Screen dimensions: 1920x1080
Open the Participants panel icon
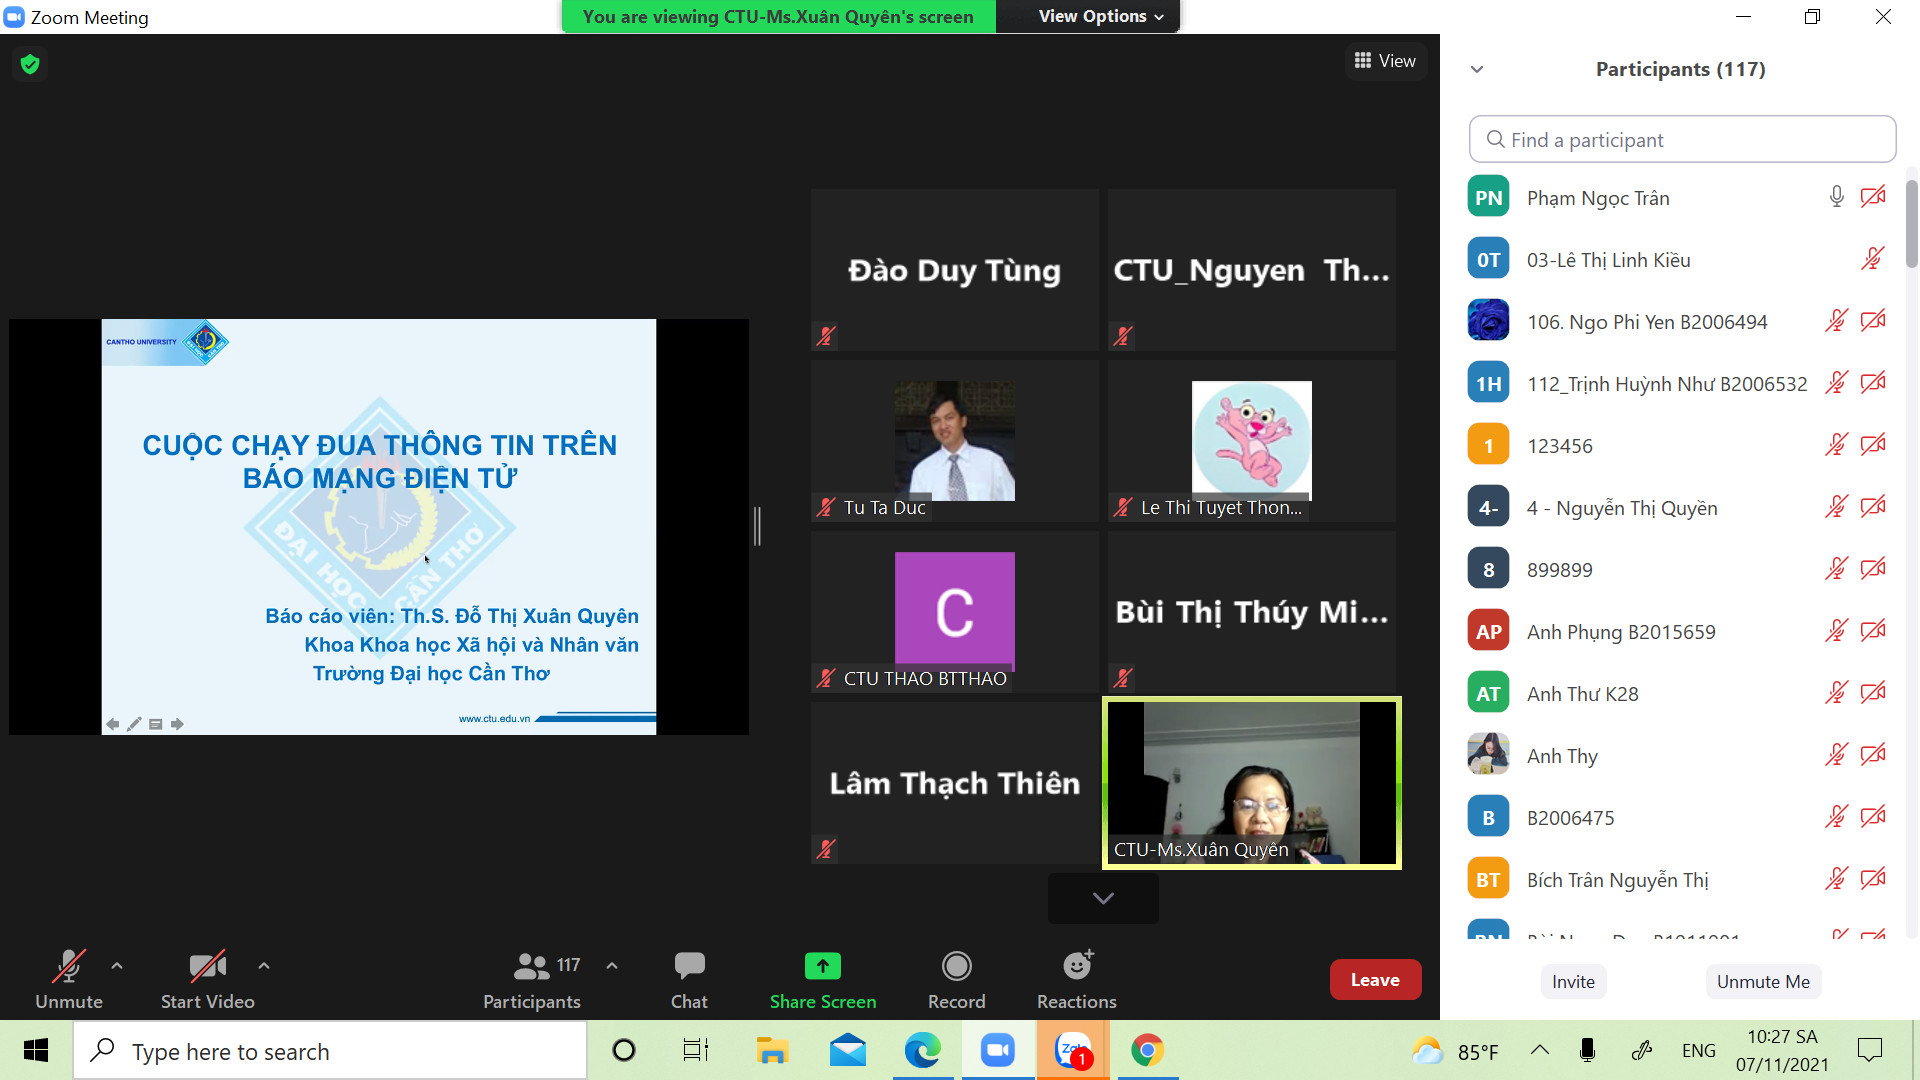(x=531, y=966)
